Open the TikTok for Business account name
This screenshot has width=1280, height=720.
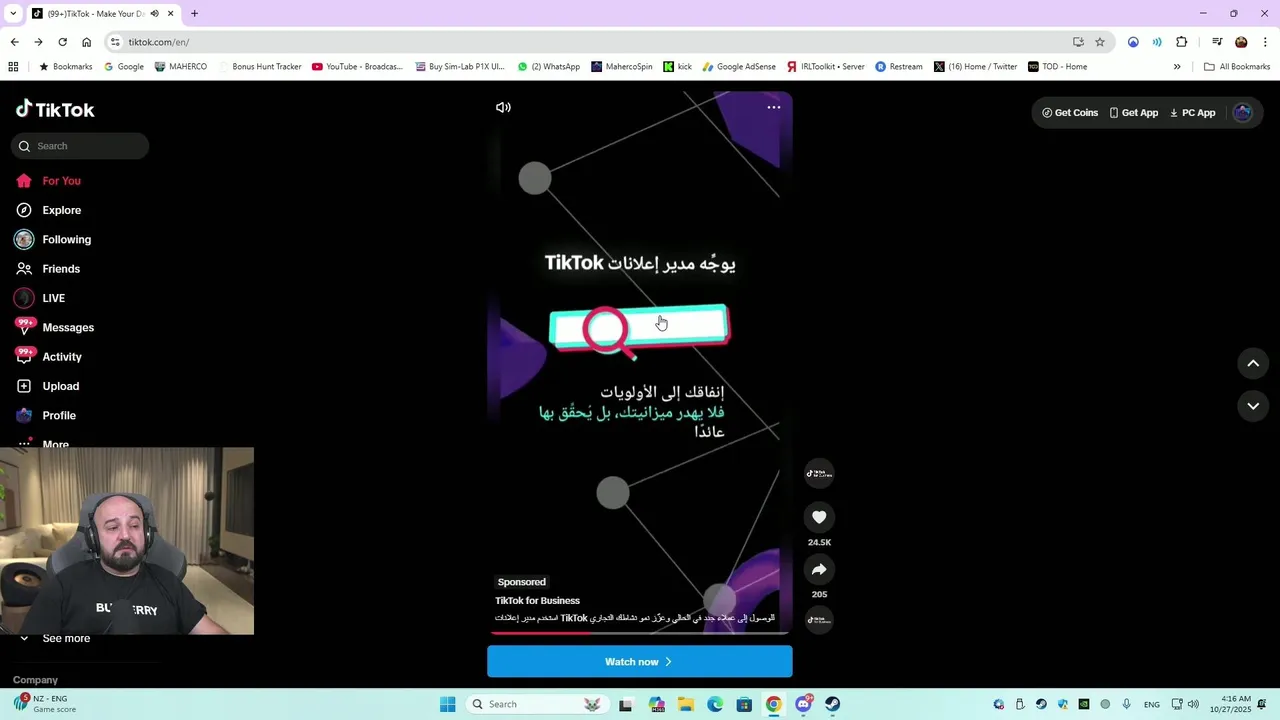click(537, 600)
